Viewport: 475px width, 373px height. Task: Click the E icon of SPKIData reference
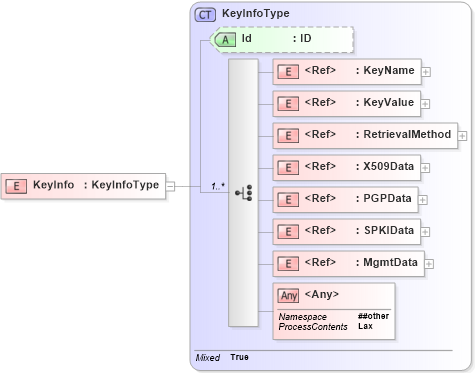[x=288, y=231]
